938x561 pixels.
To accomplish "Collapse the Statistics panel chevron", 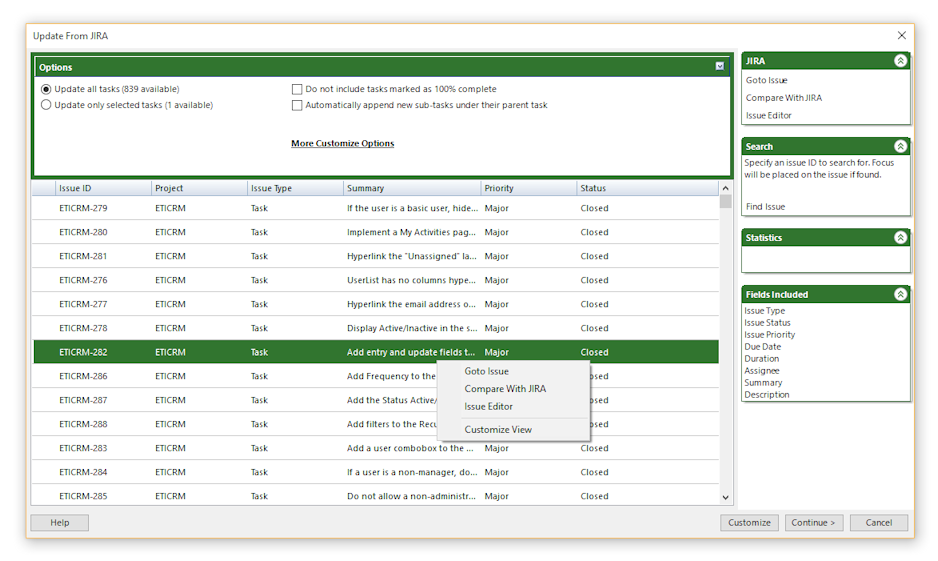I will 900,237.
